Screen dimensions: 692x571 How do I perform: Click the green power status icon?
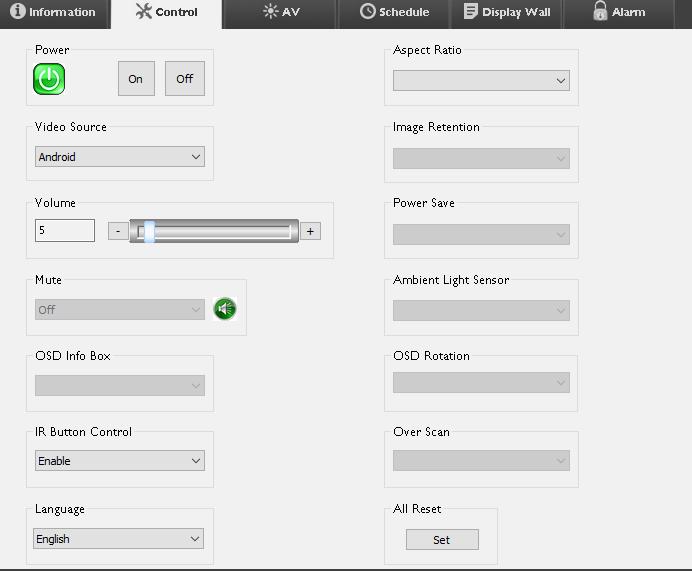pos(49,79)
